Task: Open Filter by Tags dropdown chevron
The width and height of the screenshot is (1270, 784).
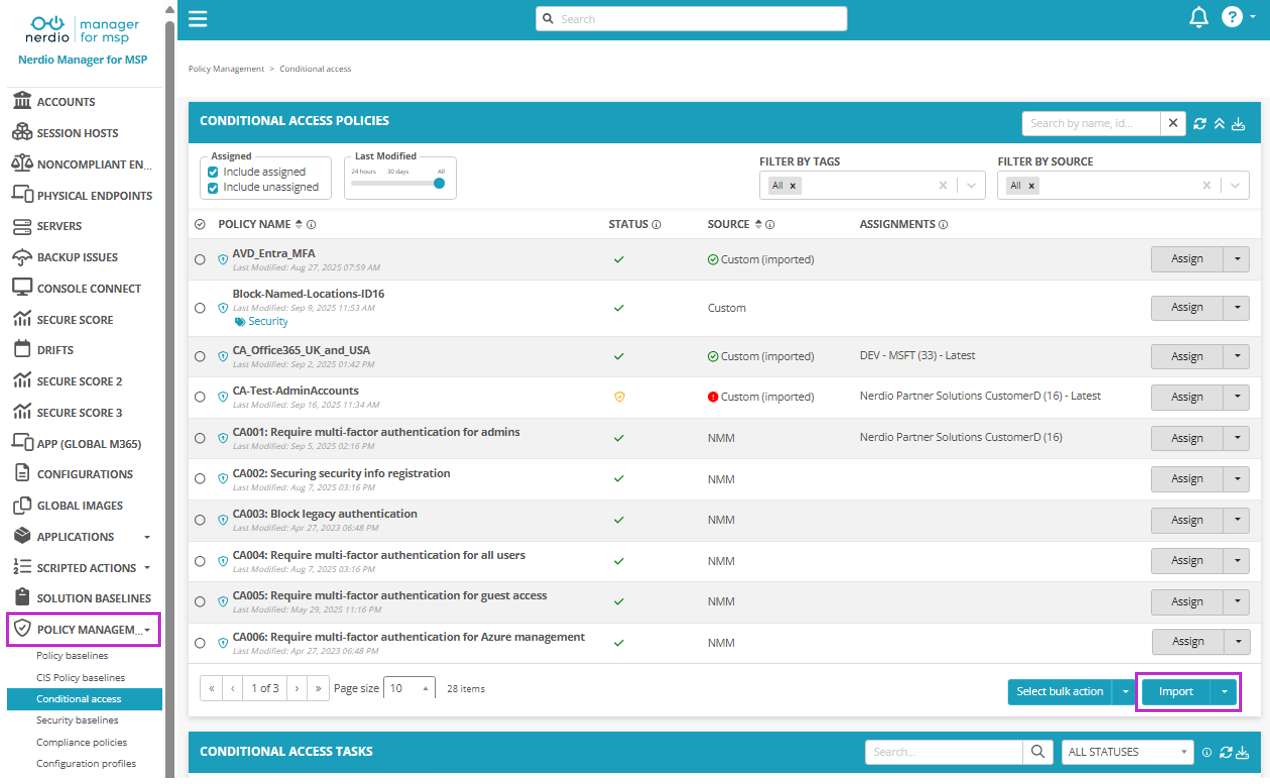Action: coord(971,185)
